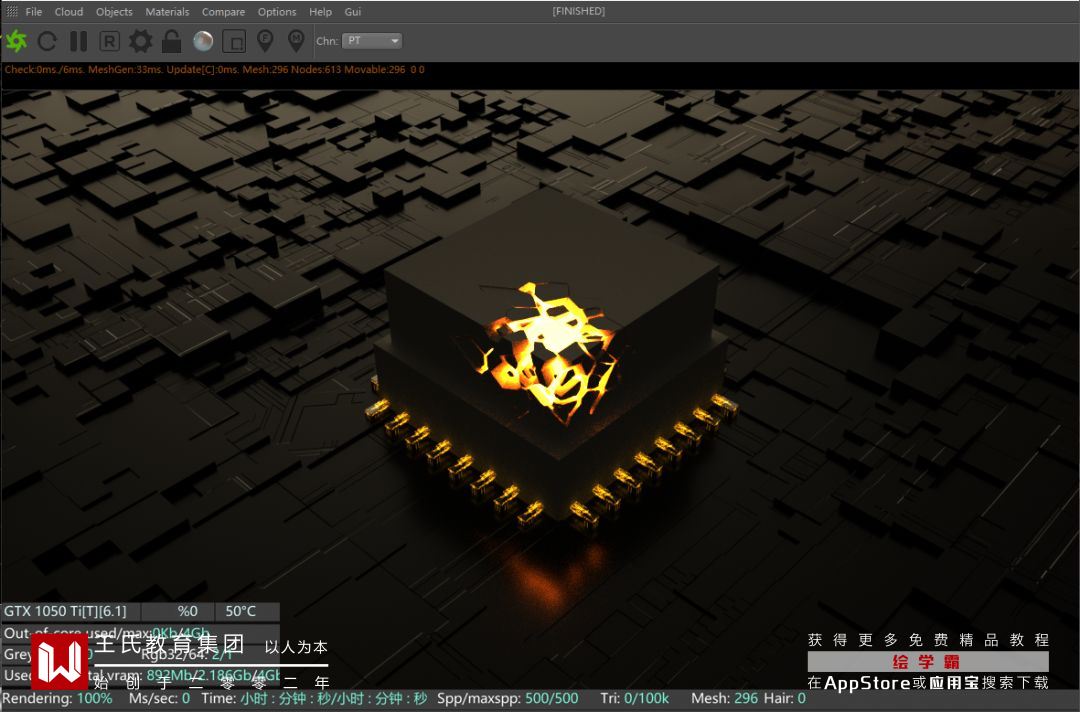Viewport: 1080px width, 712px height.
Task: Click the 'Mesh: 296' readout in bottom bar
Action: click(725, 698)
